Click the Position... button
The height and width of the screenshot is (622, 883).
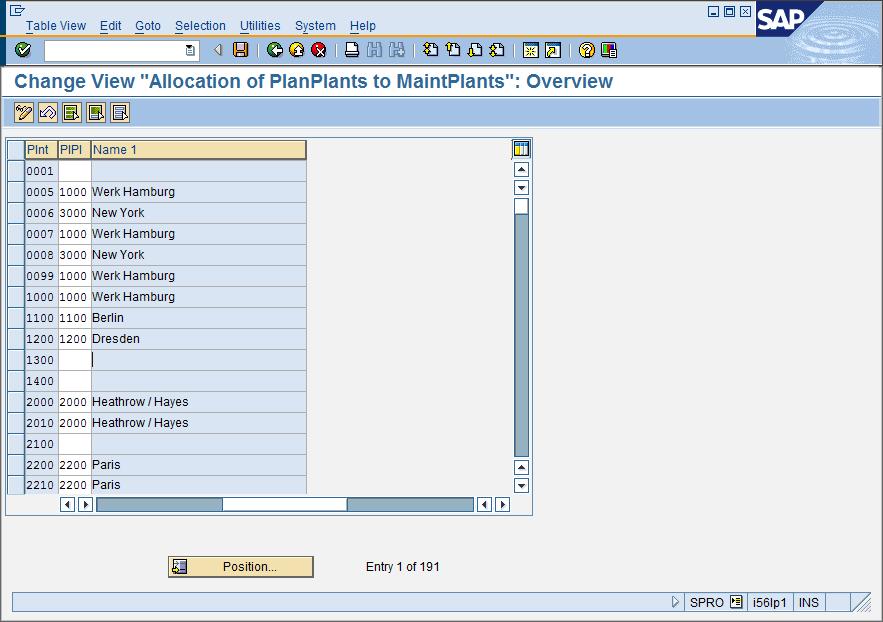240,567
